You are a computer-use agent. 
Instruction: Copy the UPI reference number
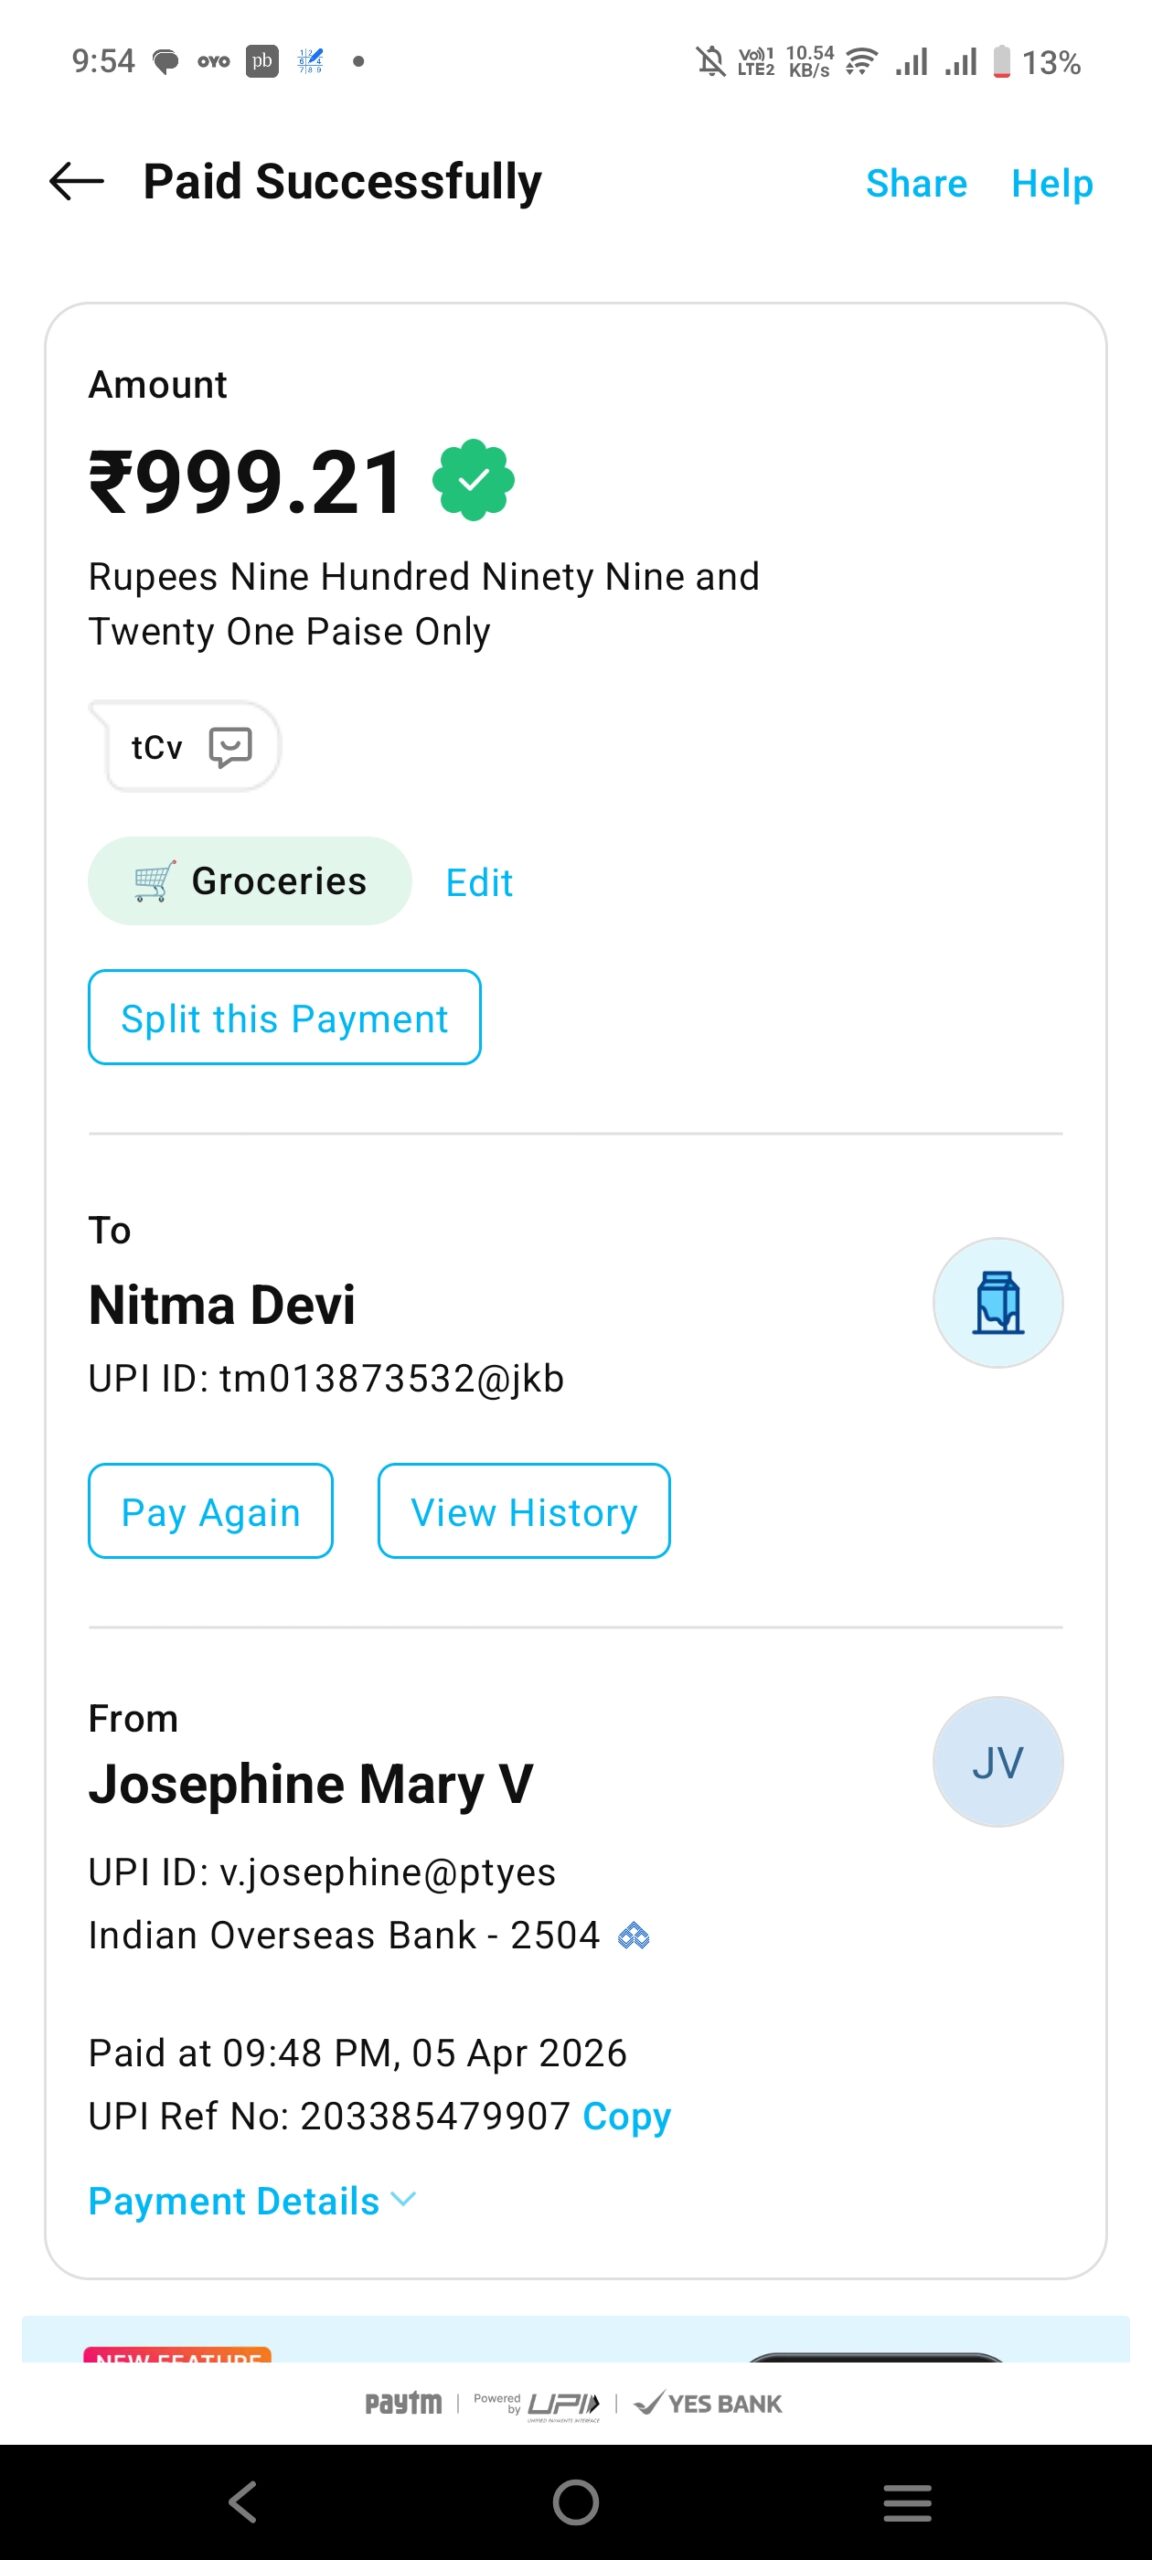tap(627, 2116)
